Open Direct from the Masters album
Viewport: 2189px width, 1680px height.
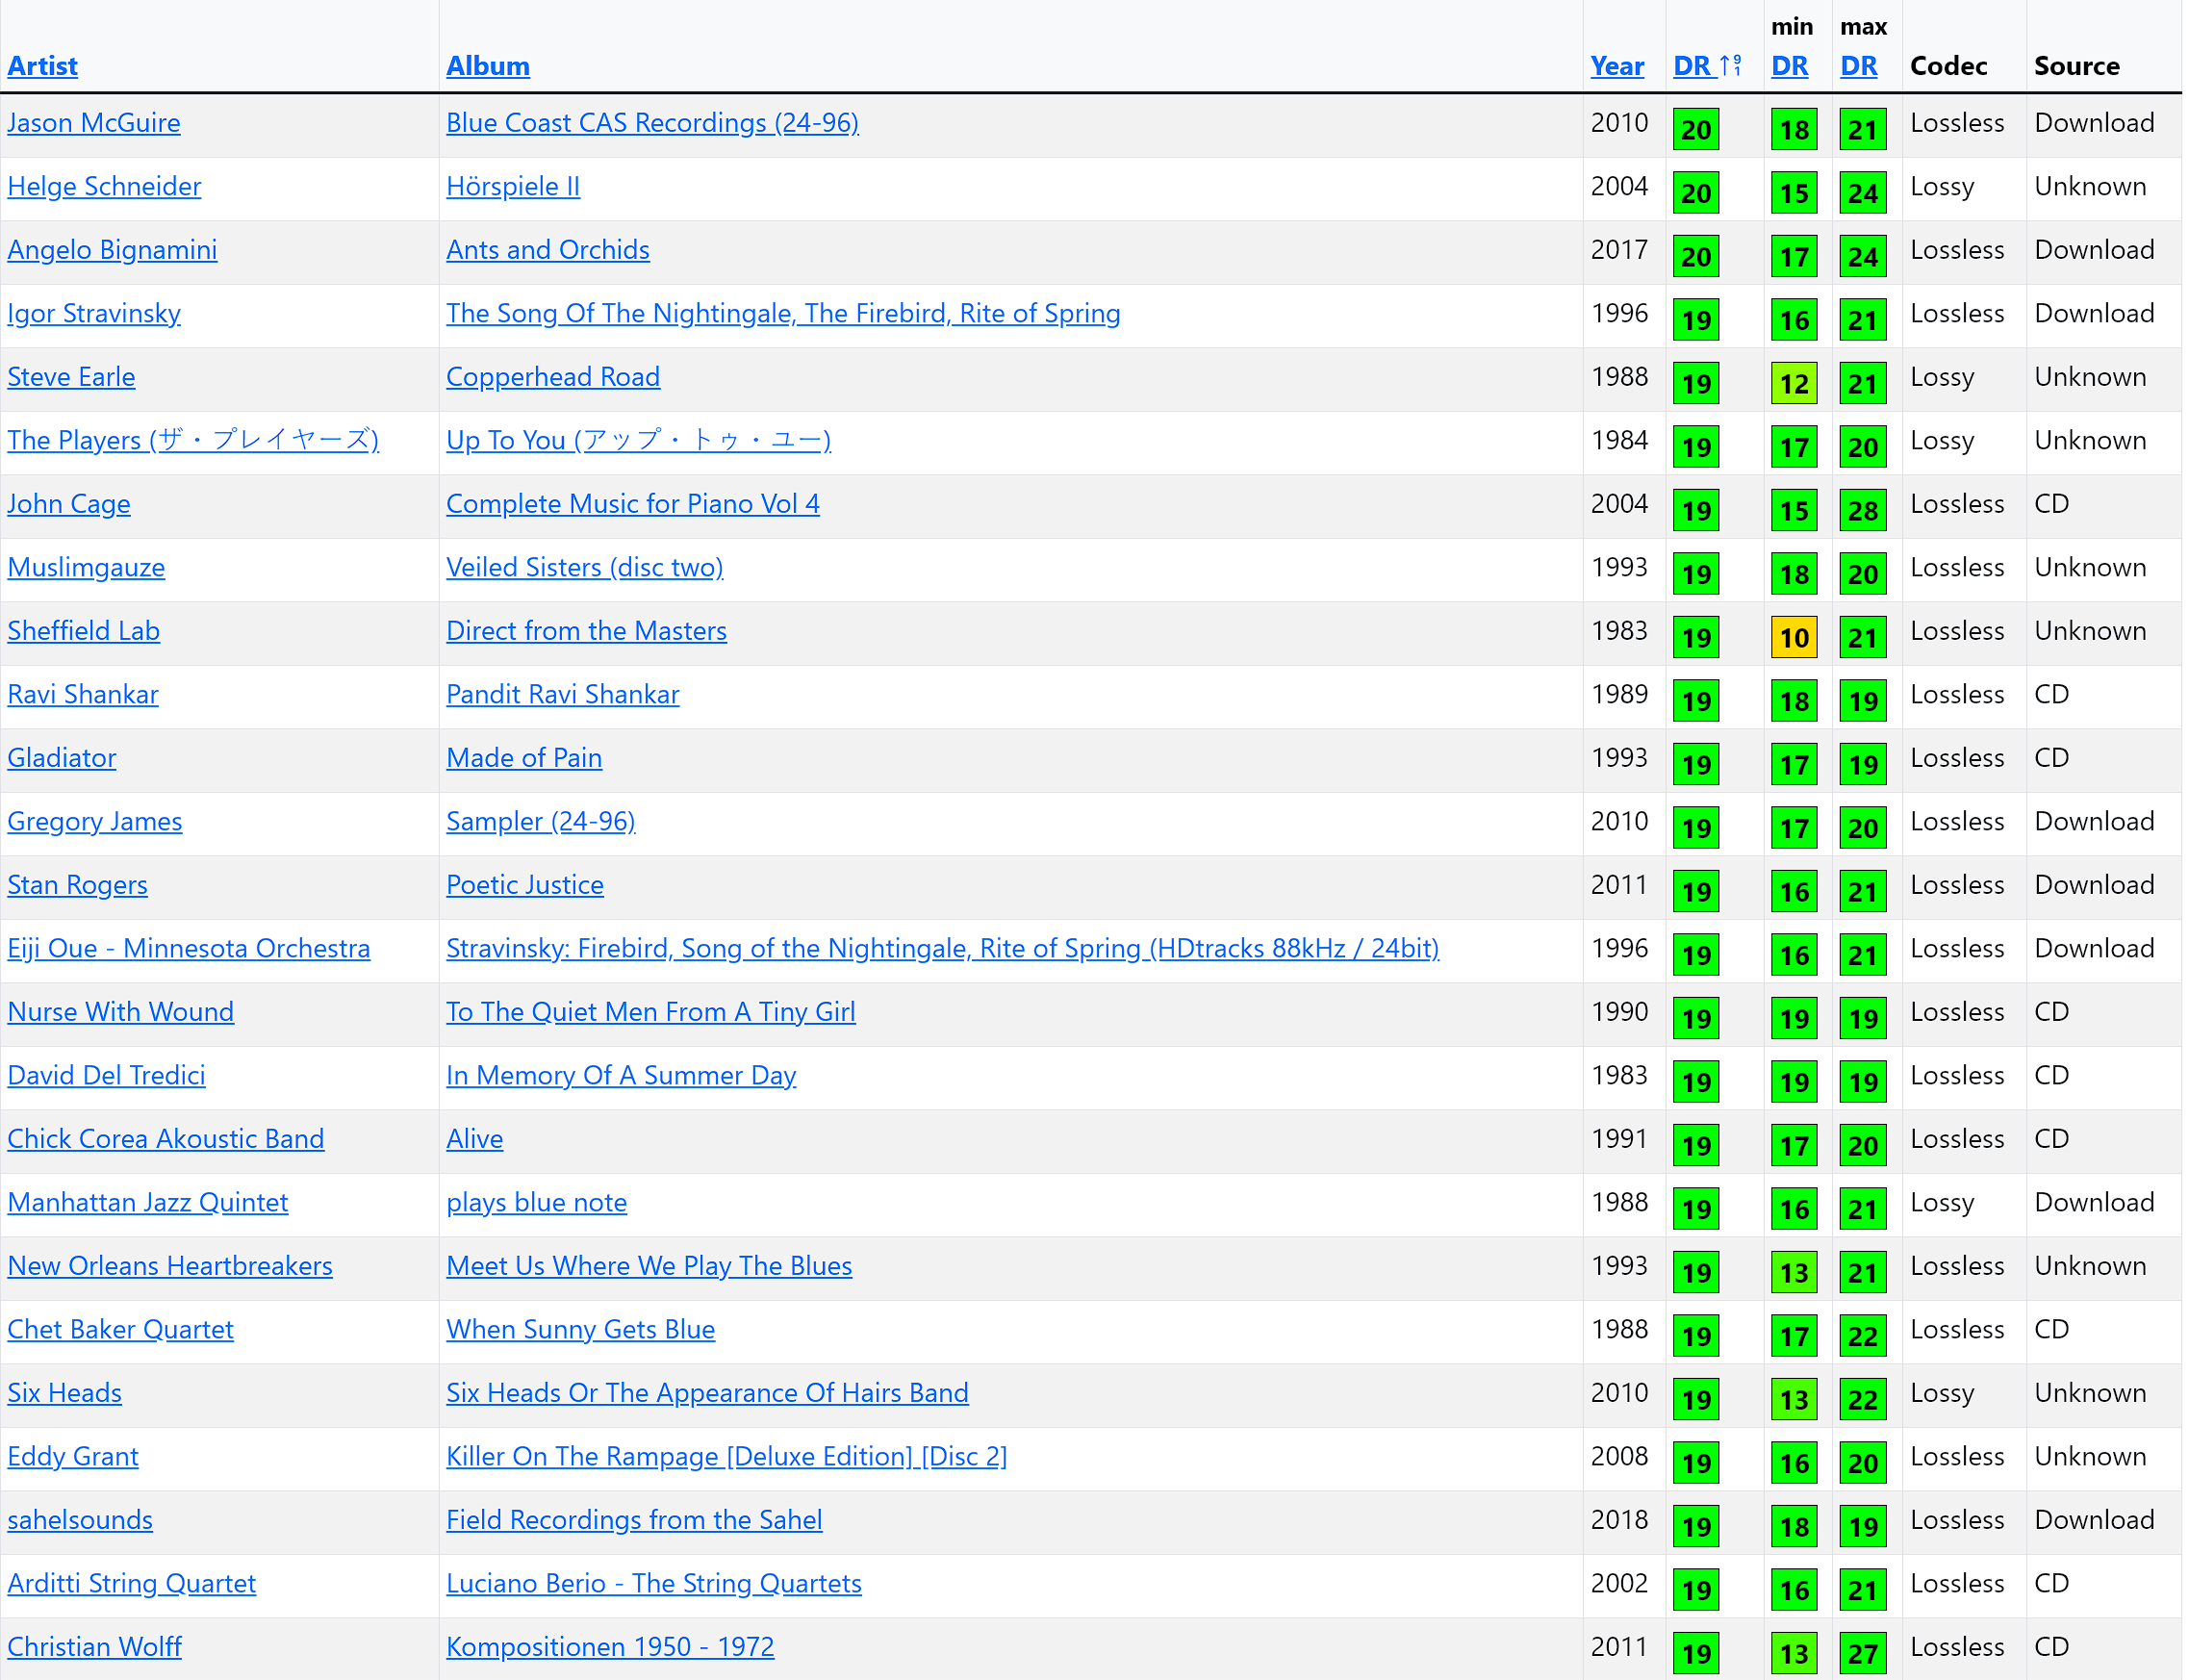coord(586,631)
